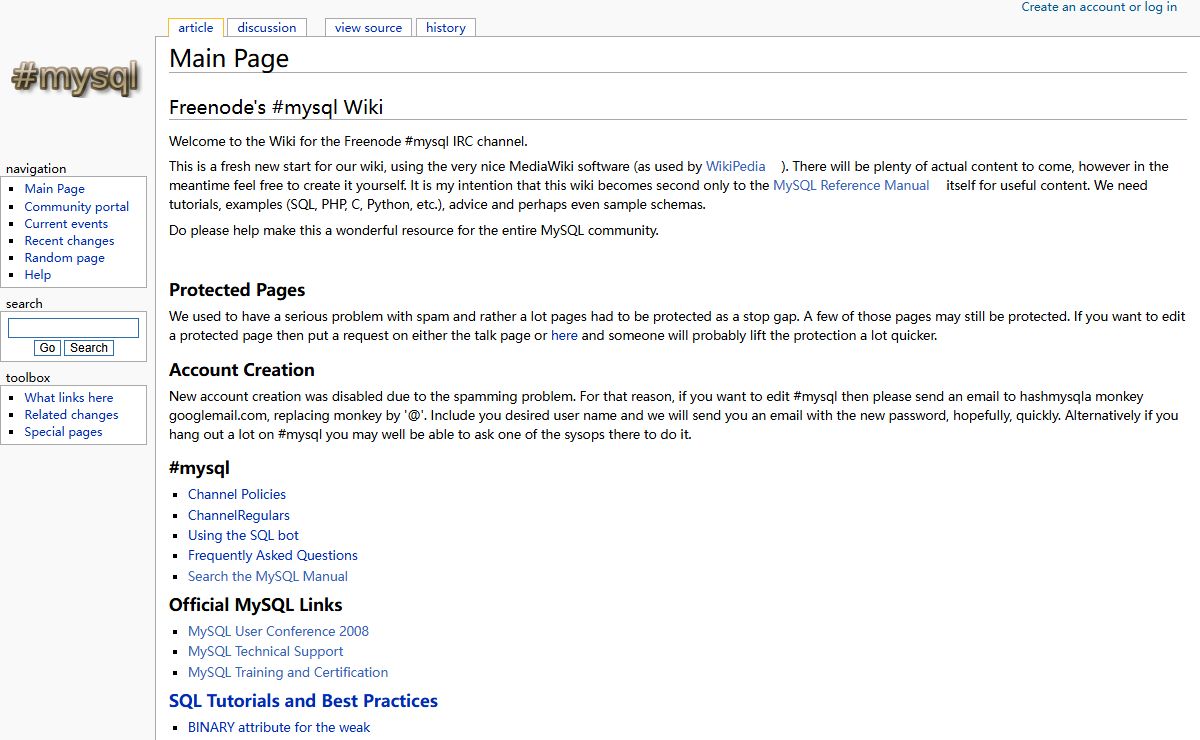Click Create an account or log in
Image resolution: width=1200 pixels, height=740 pixels.
click(1099, 7)
